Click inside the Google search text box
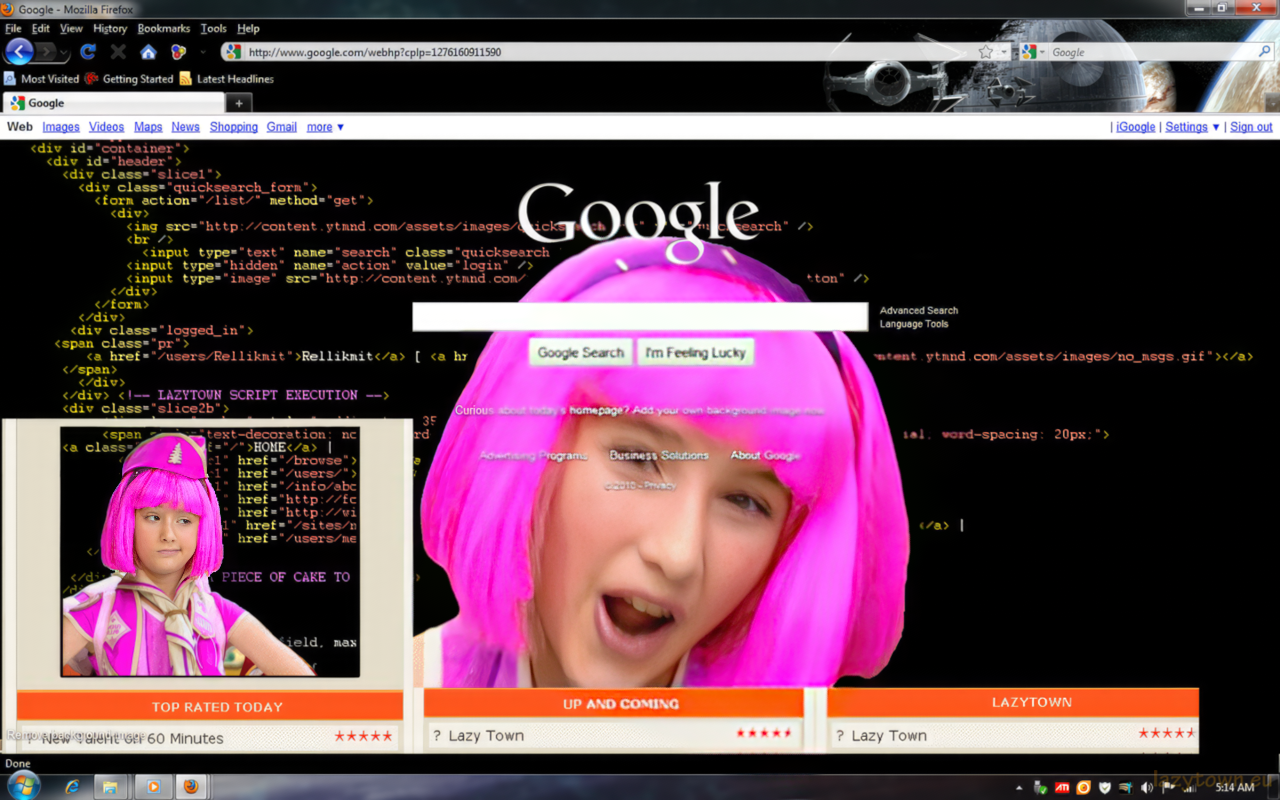 (x=640, y=317)
